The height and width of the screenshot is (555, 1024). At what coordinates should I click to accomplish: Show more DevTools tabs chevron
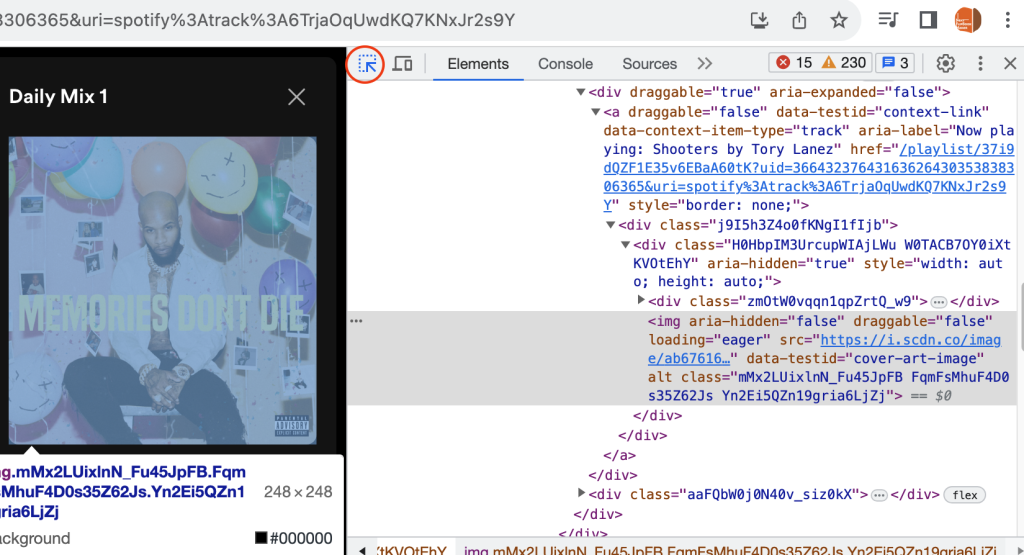pyautogui.click(x=705, y=64)
